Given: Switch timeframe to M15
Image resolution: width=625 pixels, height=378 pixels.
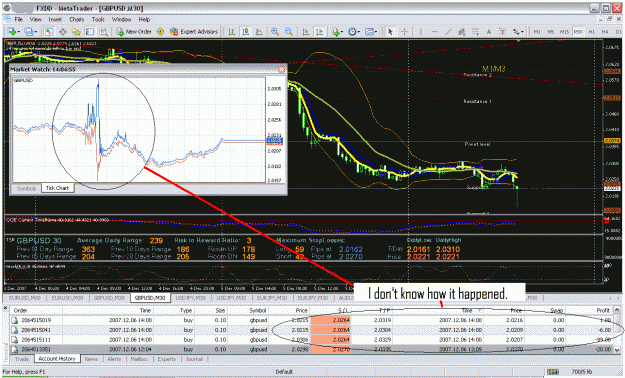Looking at the screenshot, I should point(564,32).
